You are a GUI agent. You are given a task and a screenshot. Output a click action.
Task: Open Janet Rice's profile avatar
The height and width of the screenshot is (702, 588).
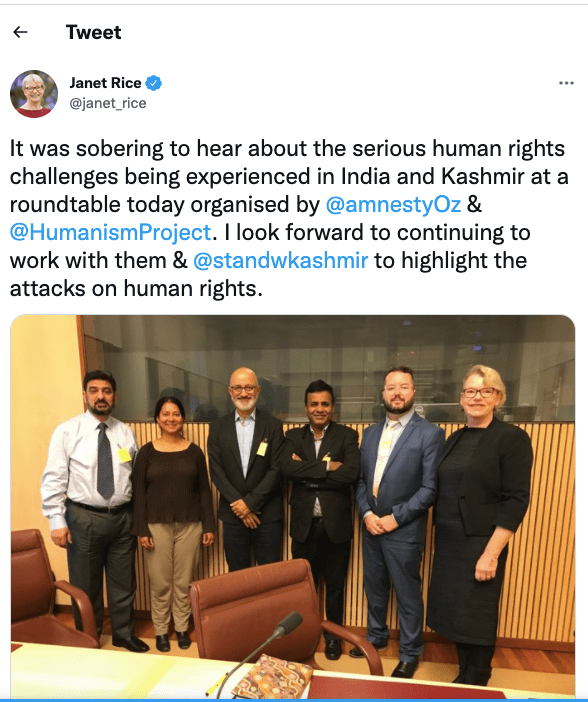34,94
